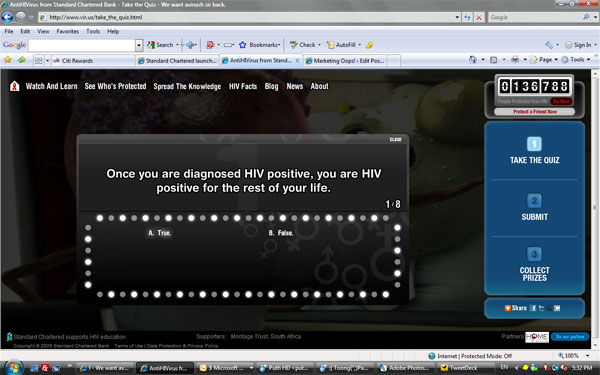
Task: Open the Favorites menu
Action: click(x=68, y=31)
